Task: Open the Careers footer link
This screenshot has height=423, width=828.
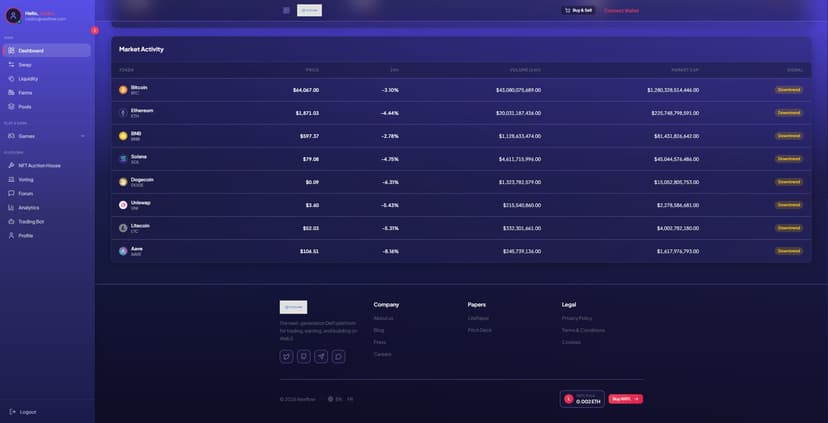Action: (382, 354)
